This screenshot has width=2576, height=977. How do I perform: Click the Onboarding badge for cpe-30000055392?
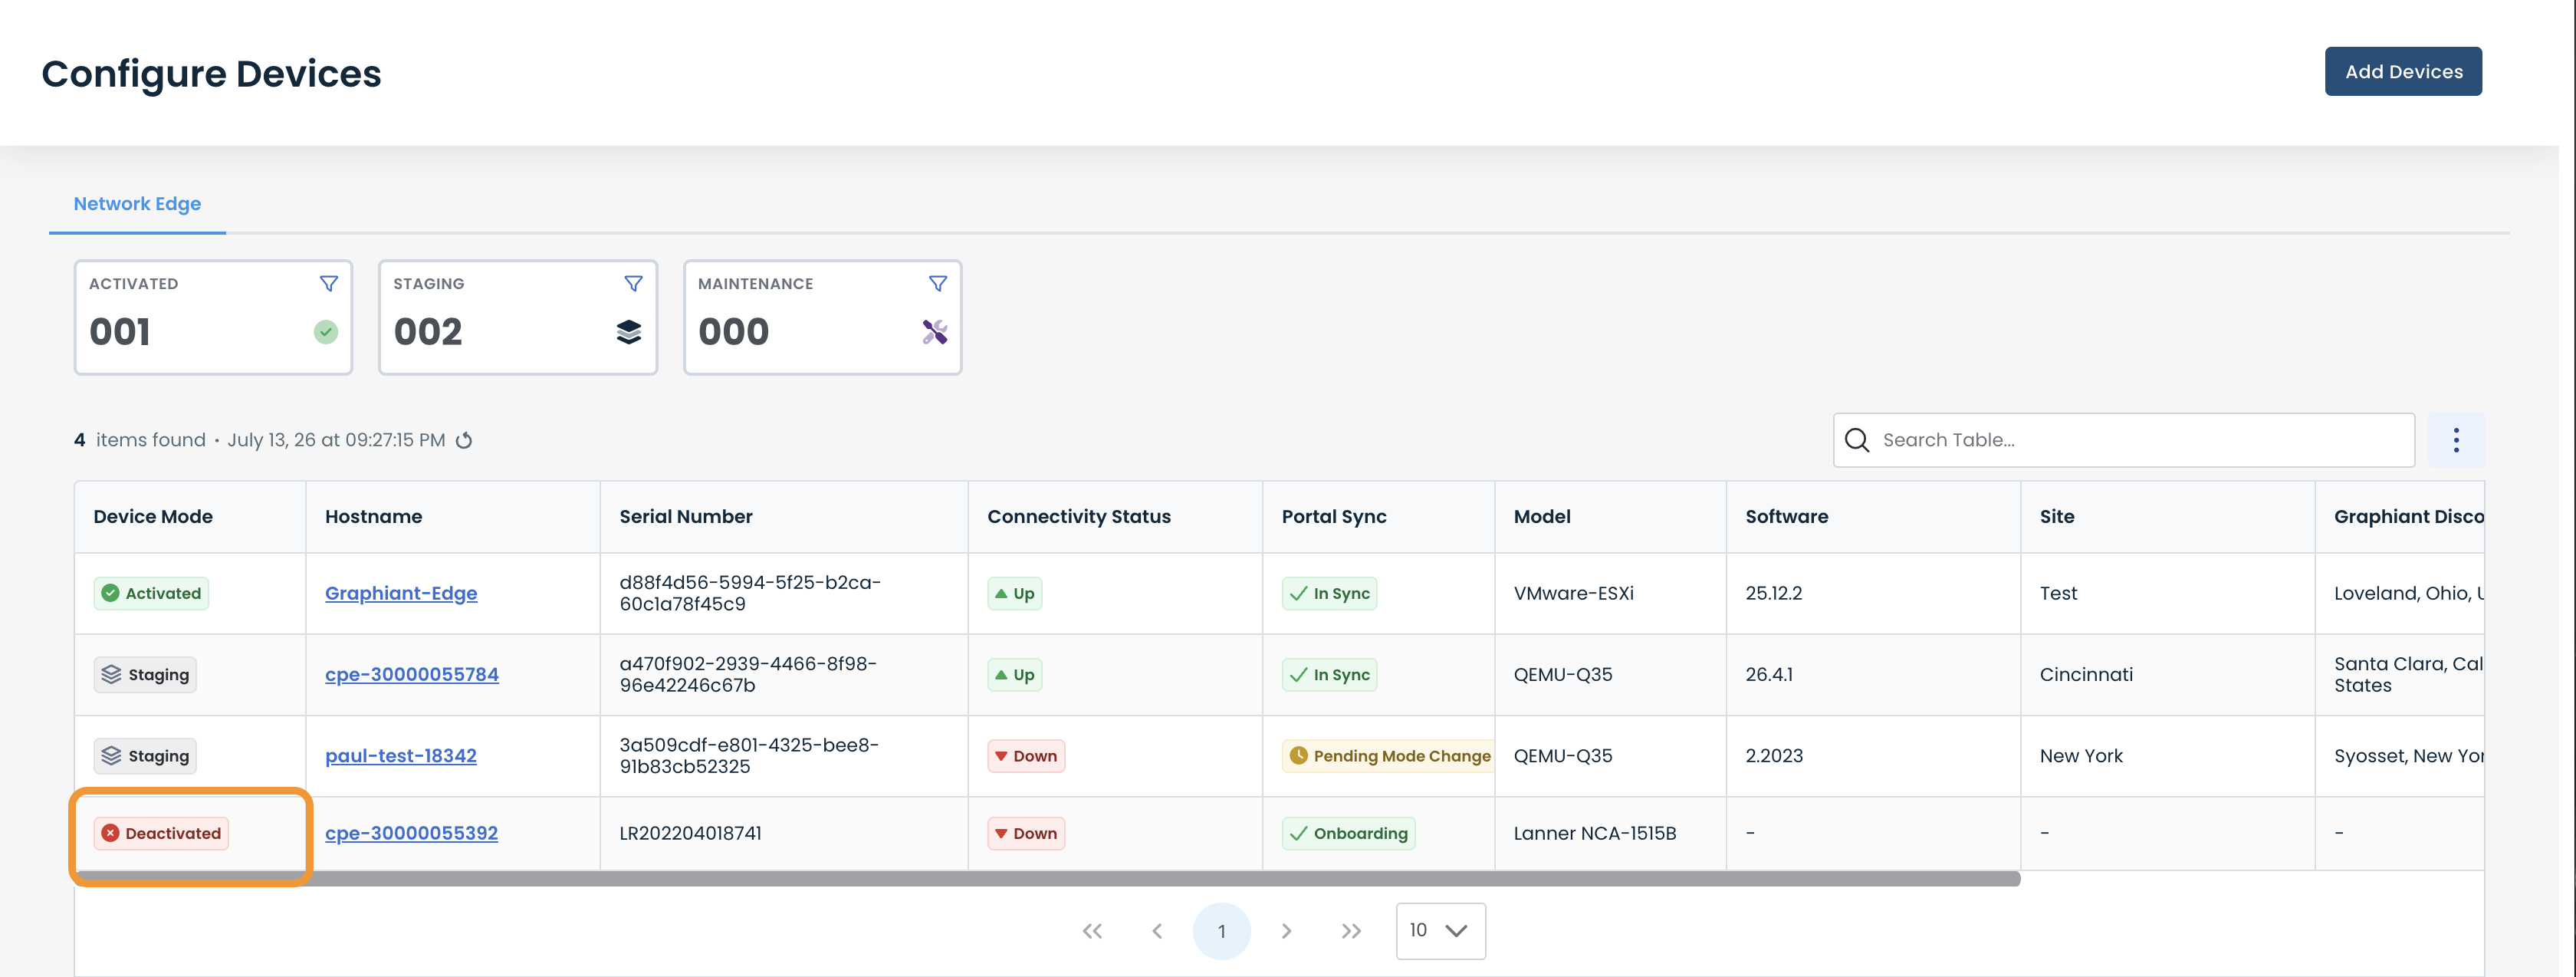1348,833
